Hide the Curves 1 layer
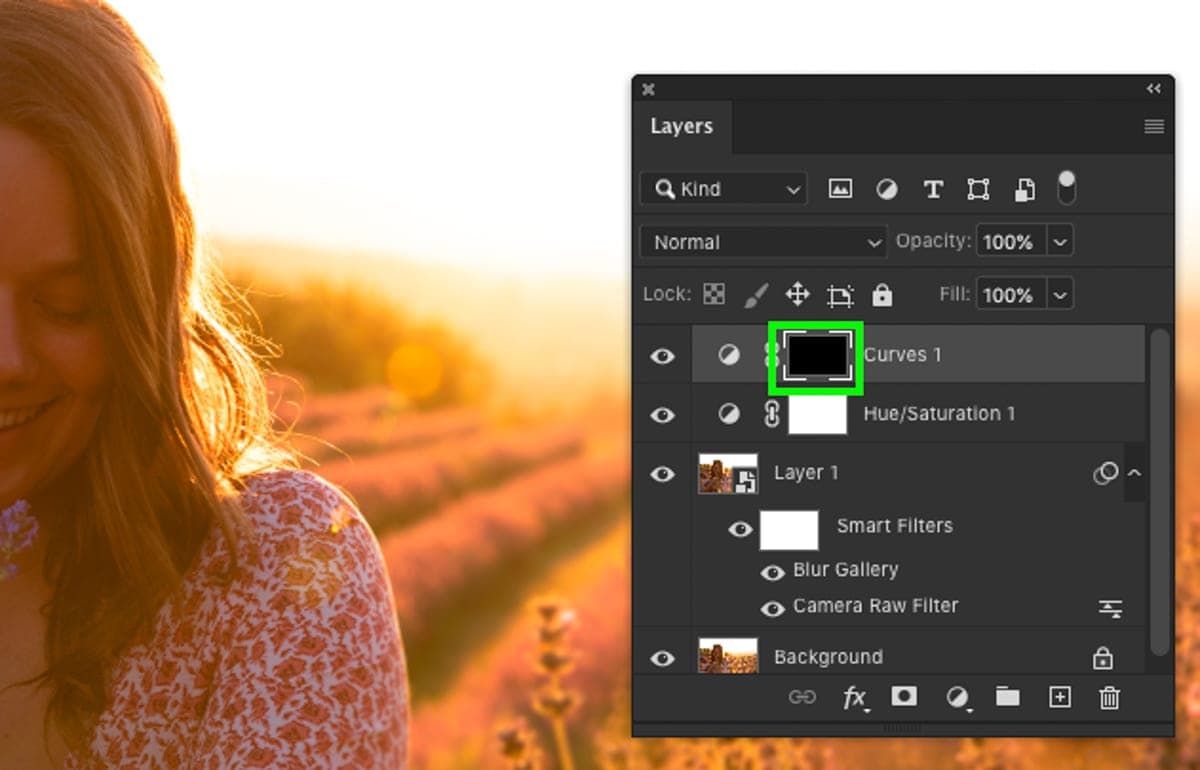Screen dimensions: 1200x770 coord(662,355)
